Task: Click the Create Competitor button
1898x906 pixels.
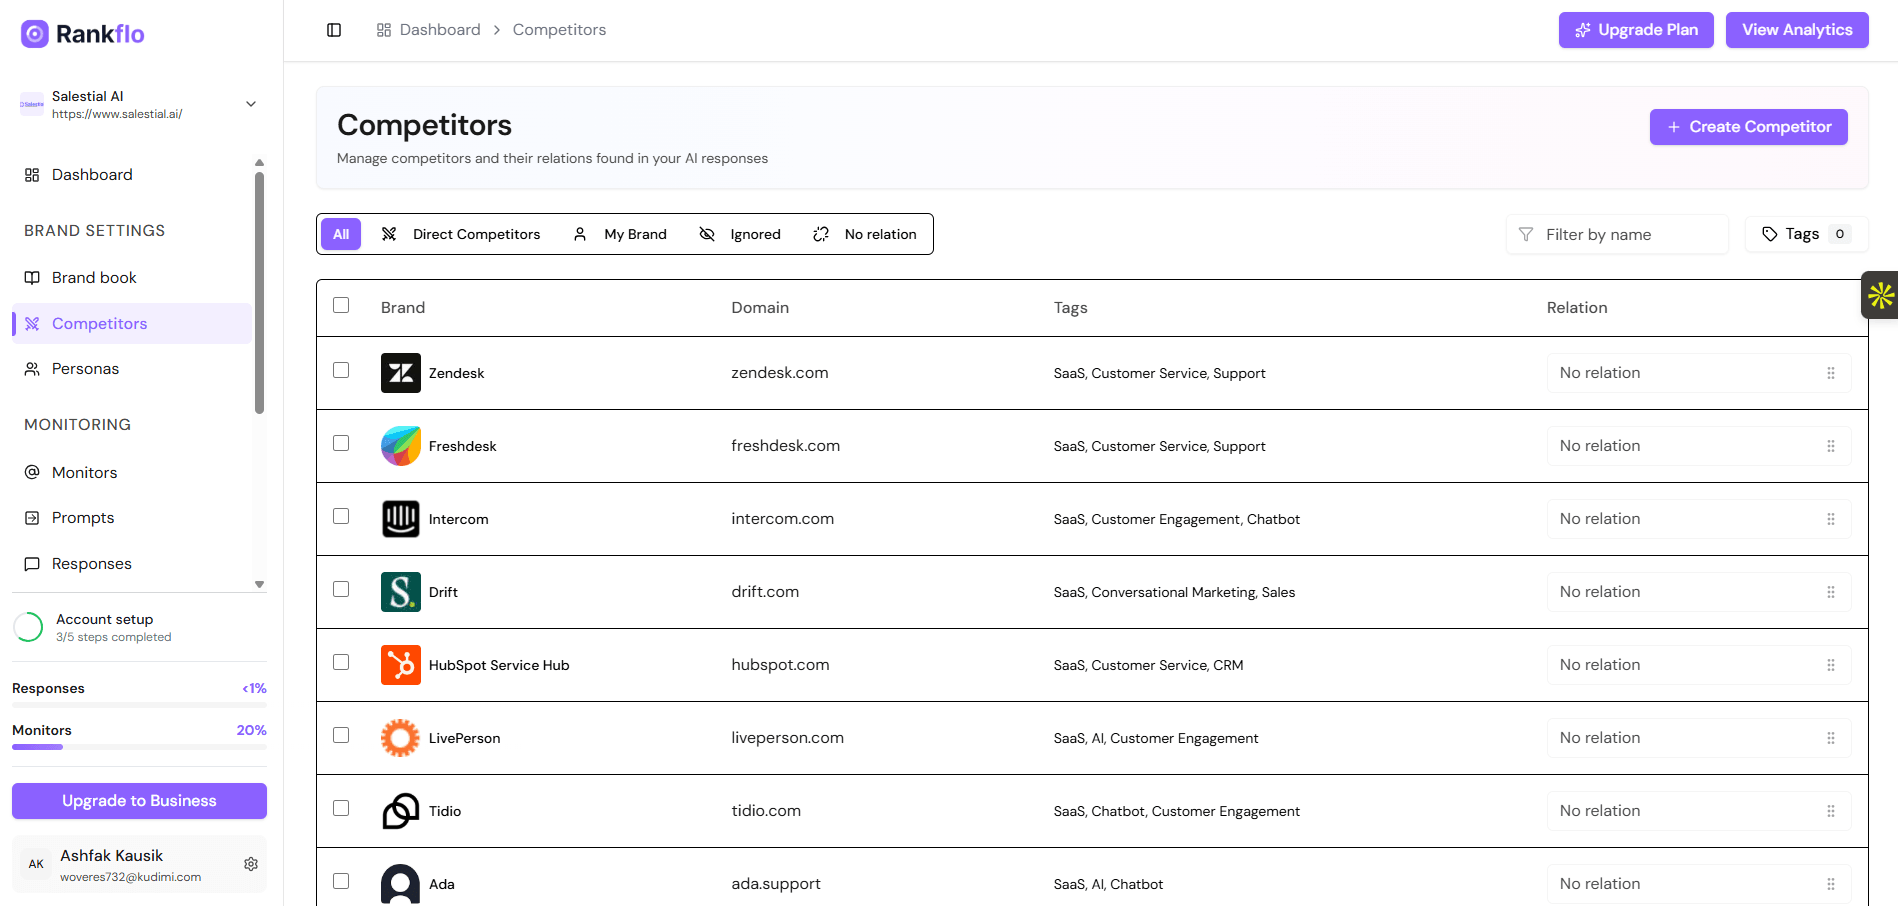Action: pyautogui.click(x=1748, y=126)
